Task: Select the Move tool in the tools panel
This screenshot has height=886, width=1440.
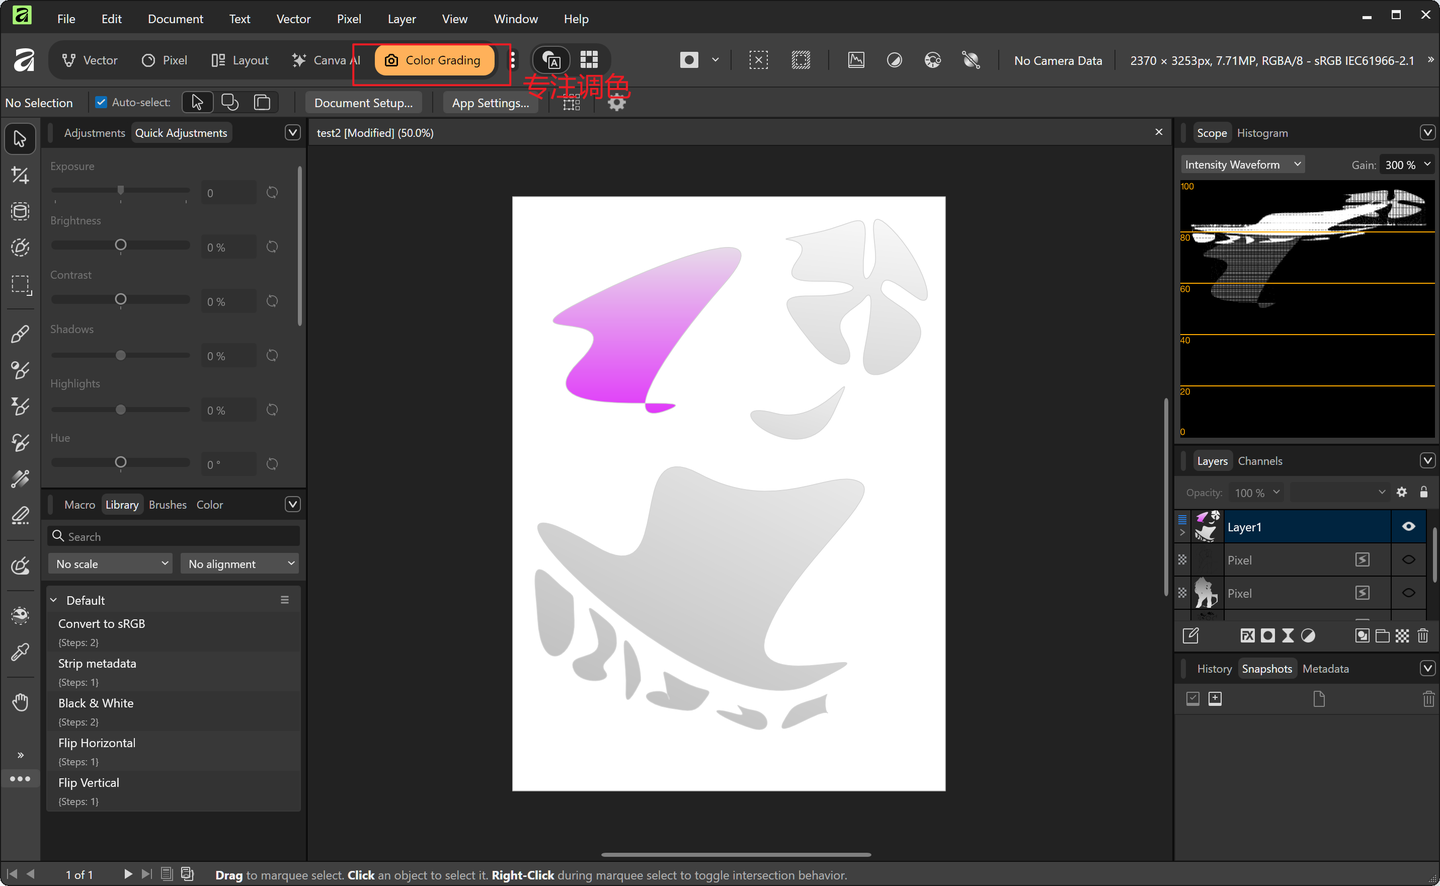Action: 20,139
